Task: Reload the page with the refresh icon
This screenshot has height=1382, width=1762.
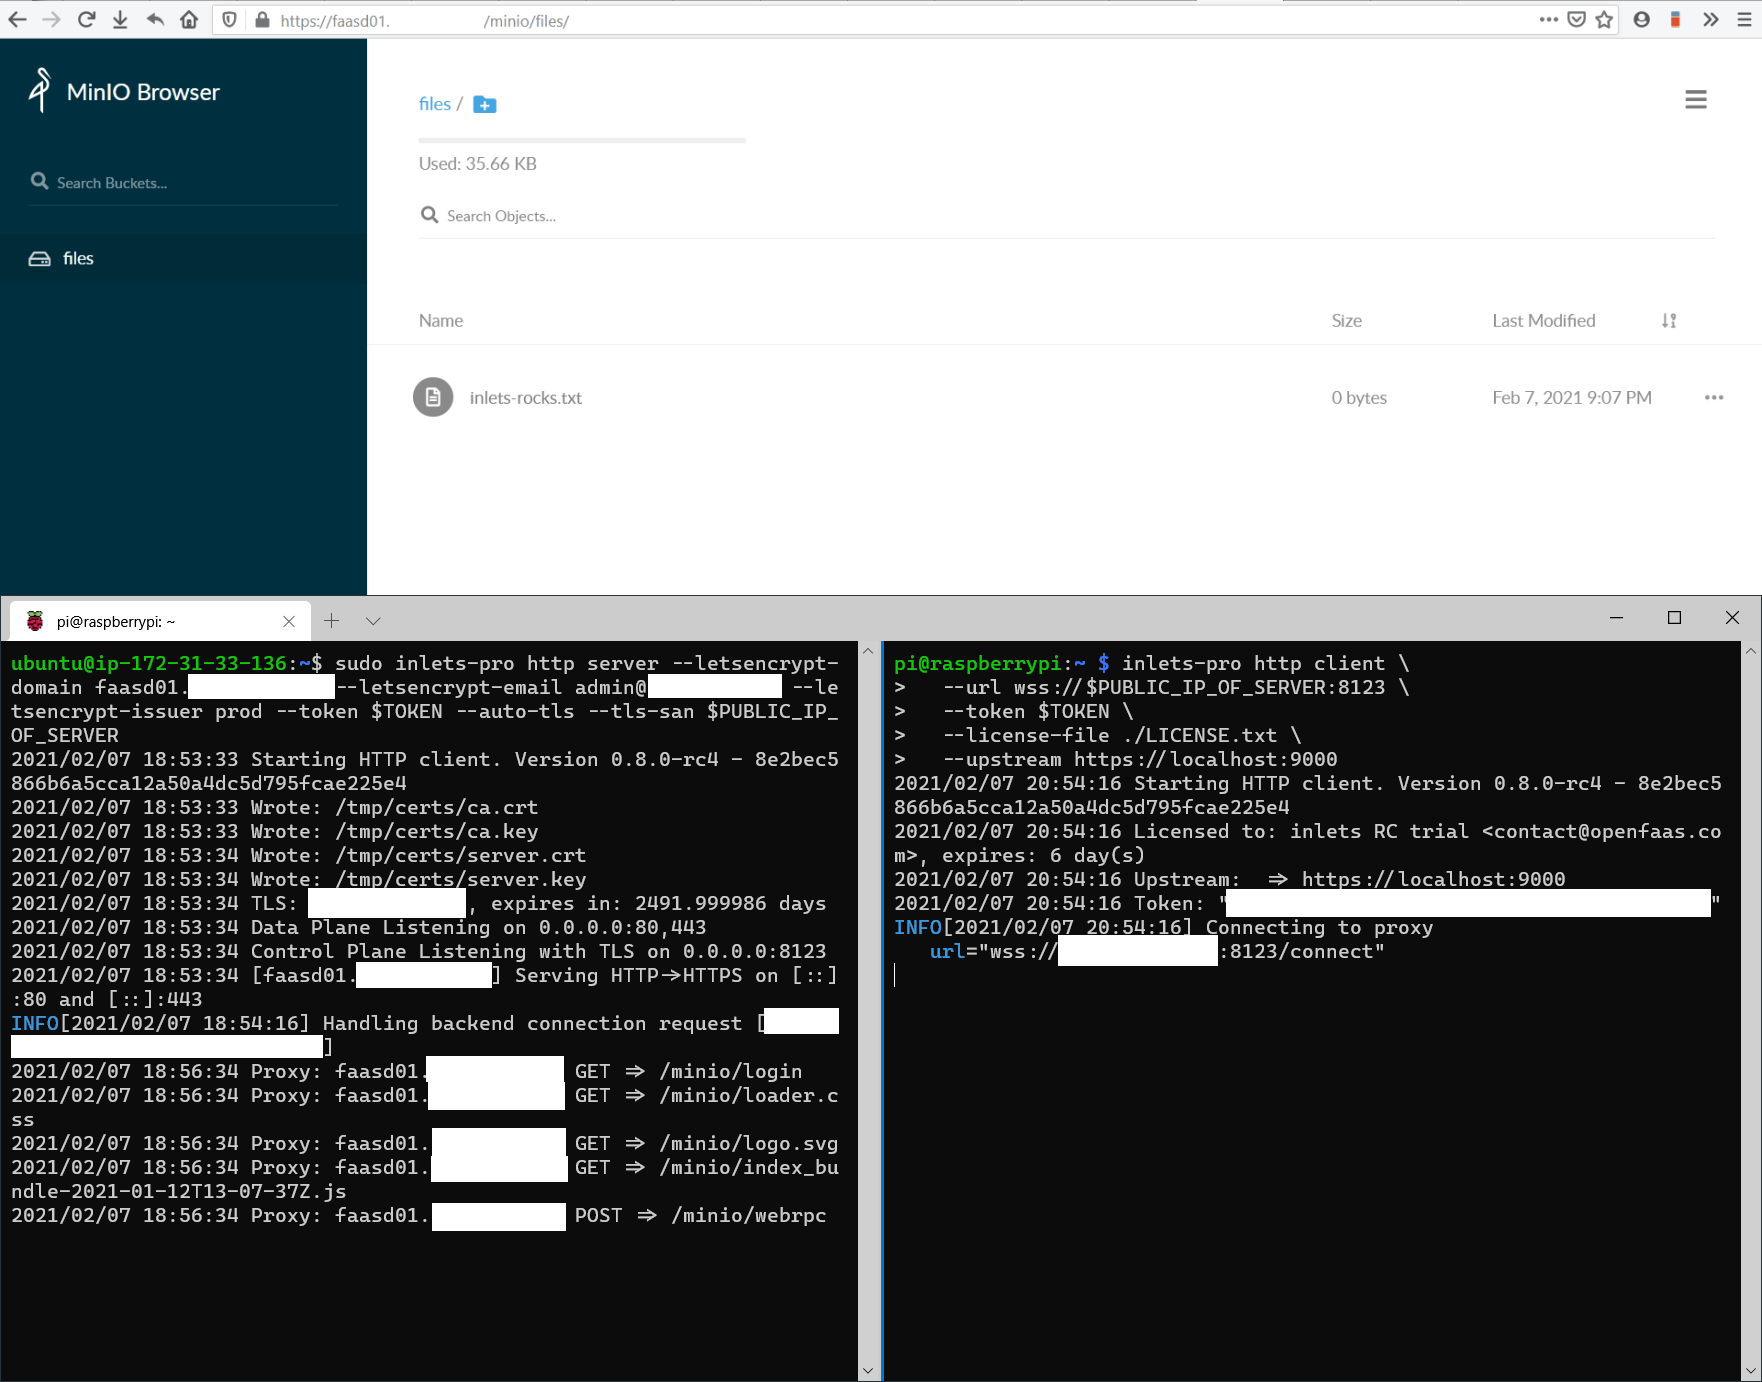Action: 86,20
